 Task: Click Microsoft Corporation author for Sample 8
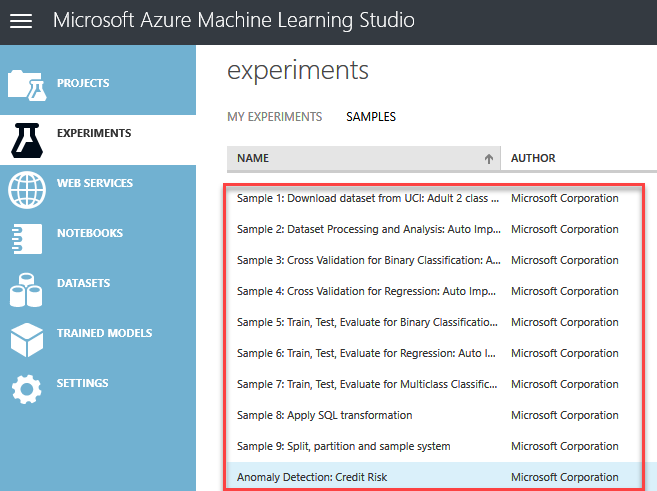click(564, 415)
